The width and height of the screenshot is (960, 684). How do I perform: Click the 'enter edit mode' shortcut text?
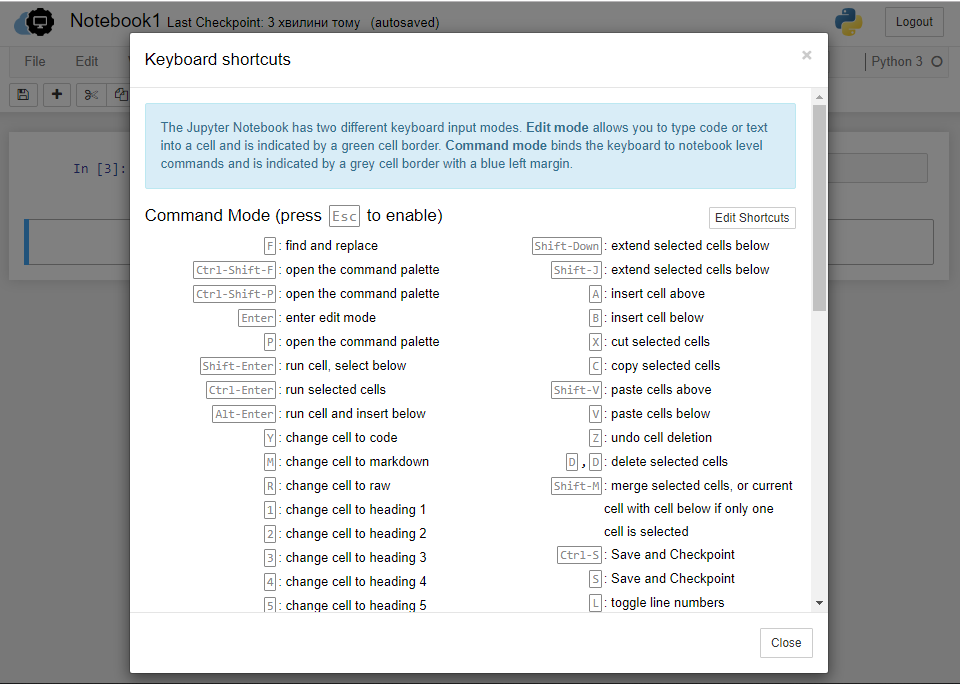click(331, 318)
